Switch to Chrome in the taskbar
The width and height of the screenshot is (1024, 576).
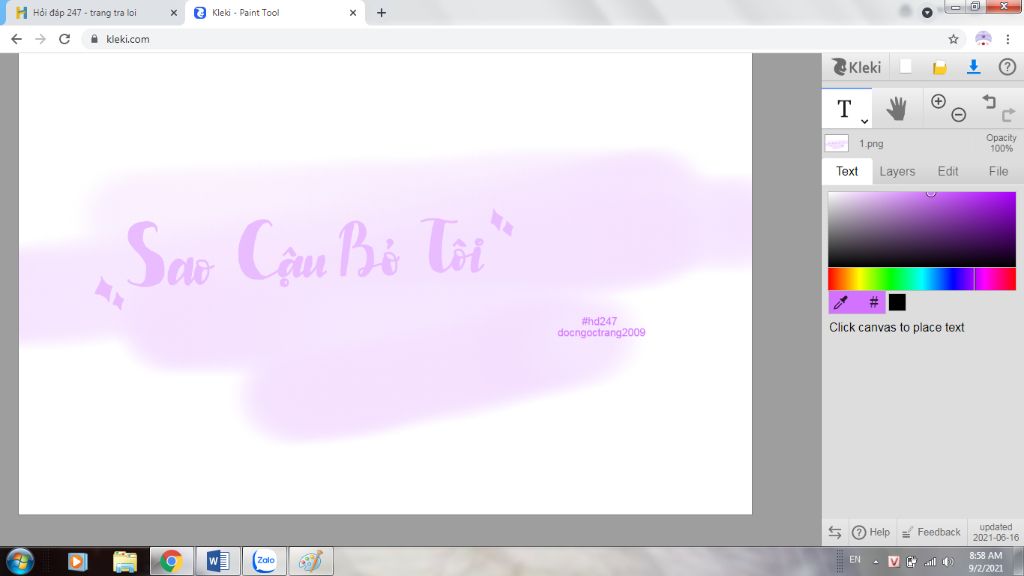[x=171, y=561]
